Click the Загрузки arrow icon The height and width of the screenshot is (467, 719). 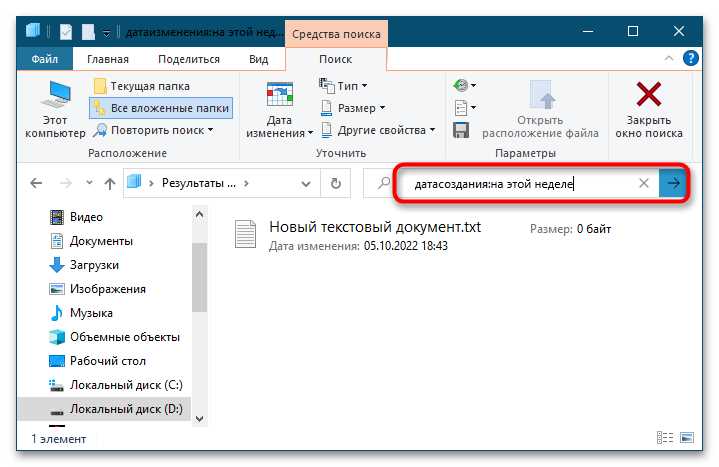[56, 265]
